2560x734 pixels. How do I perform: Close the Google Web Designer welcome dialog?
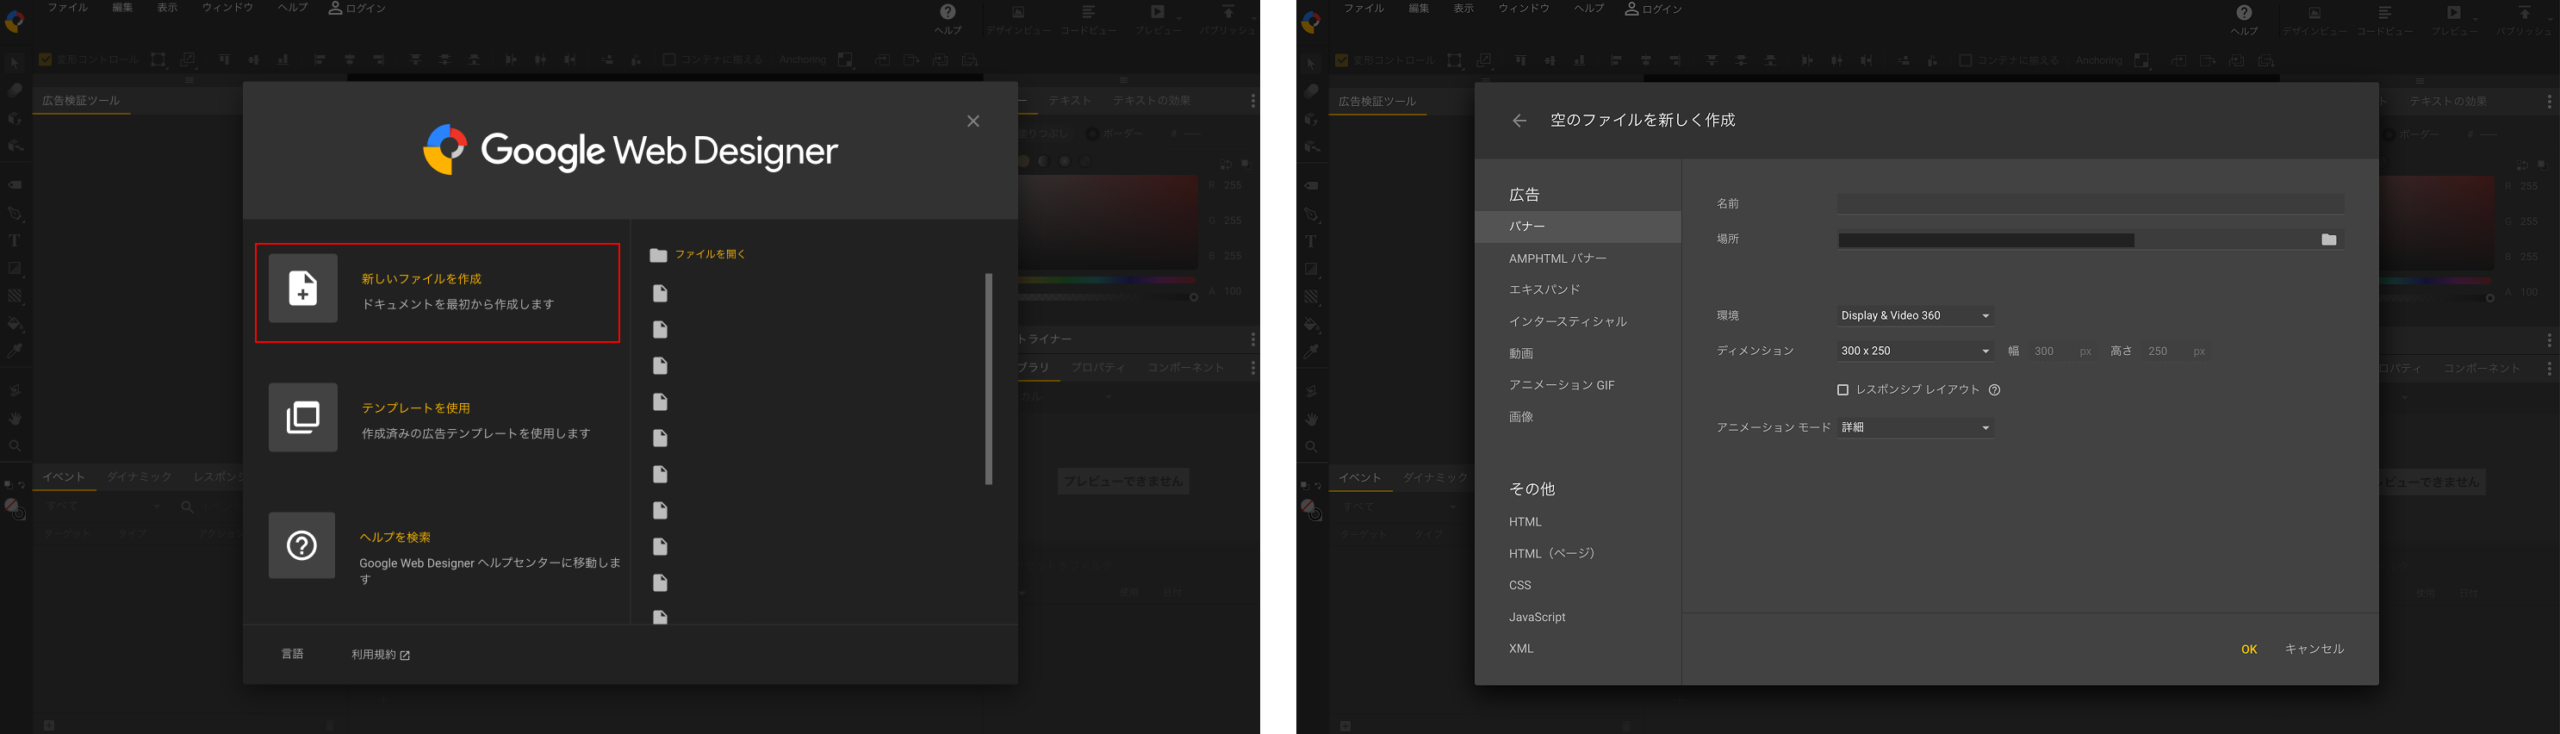click(973, 121)
